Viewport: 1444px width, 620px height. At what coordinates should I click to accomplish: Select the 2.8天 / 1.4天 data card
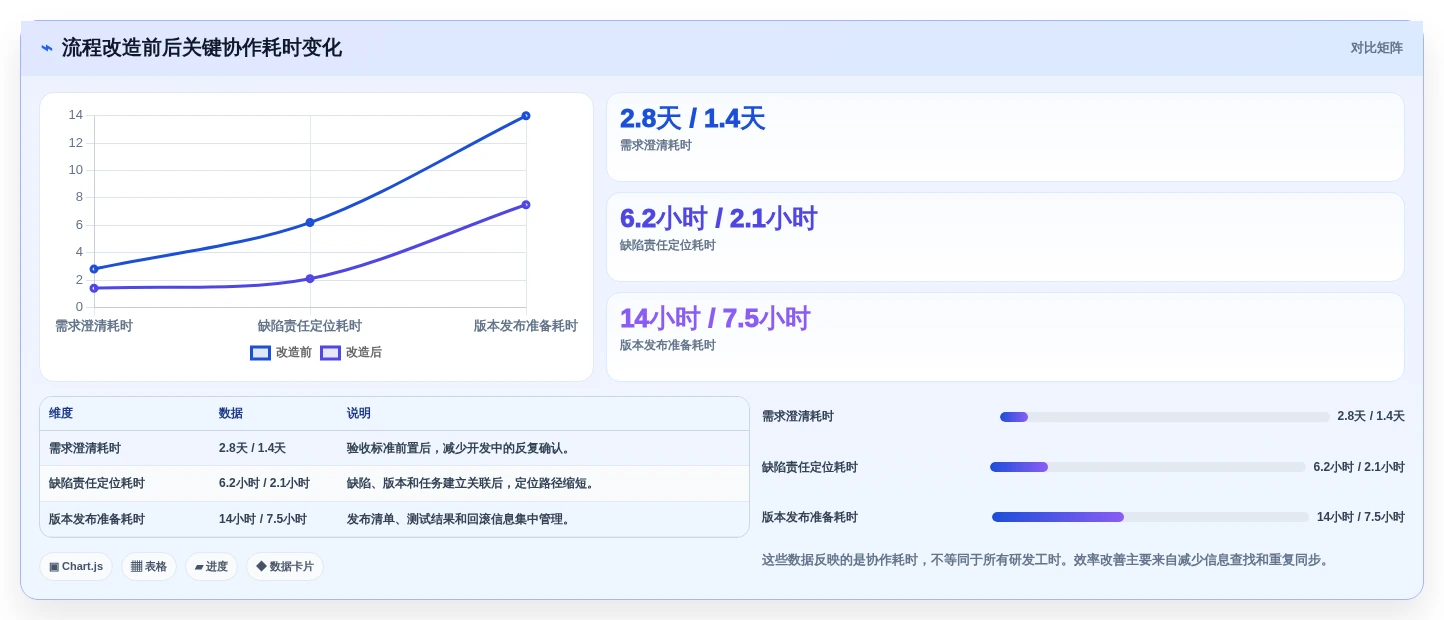pos(1005,137)
